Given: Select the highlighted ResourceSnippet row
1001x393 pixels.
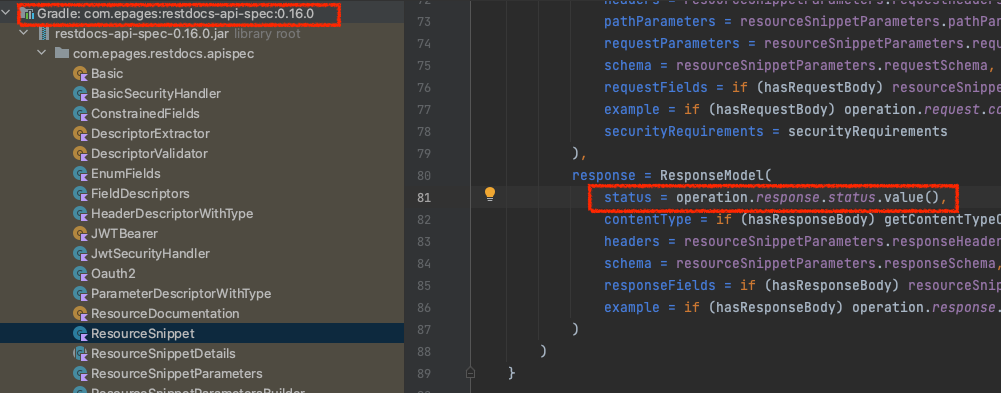Looking at the screenshot, I should click(202, 334).
